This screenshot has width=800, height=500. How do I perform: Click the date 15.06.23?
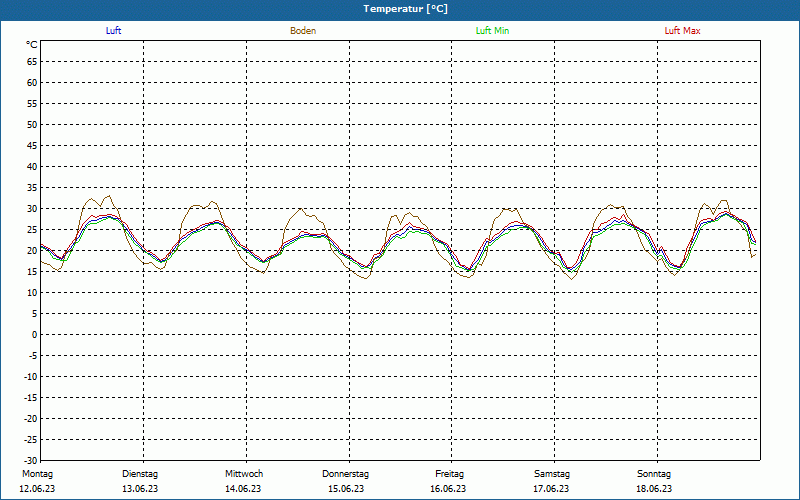click(346, 489)
